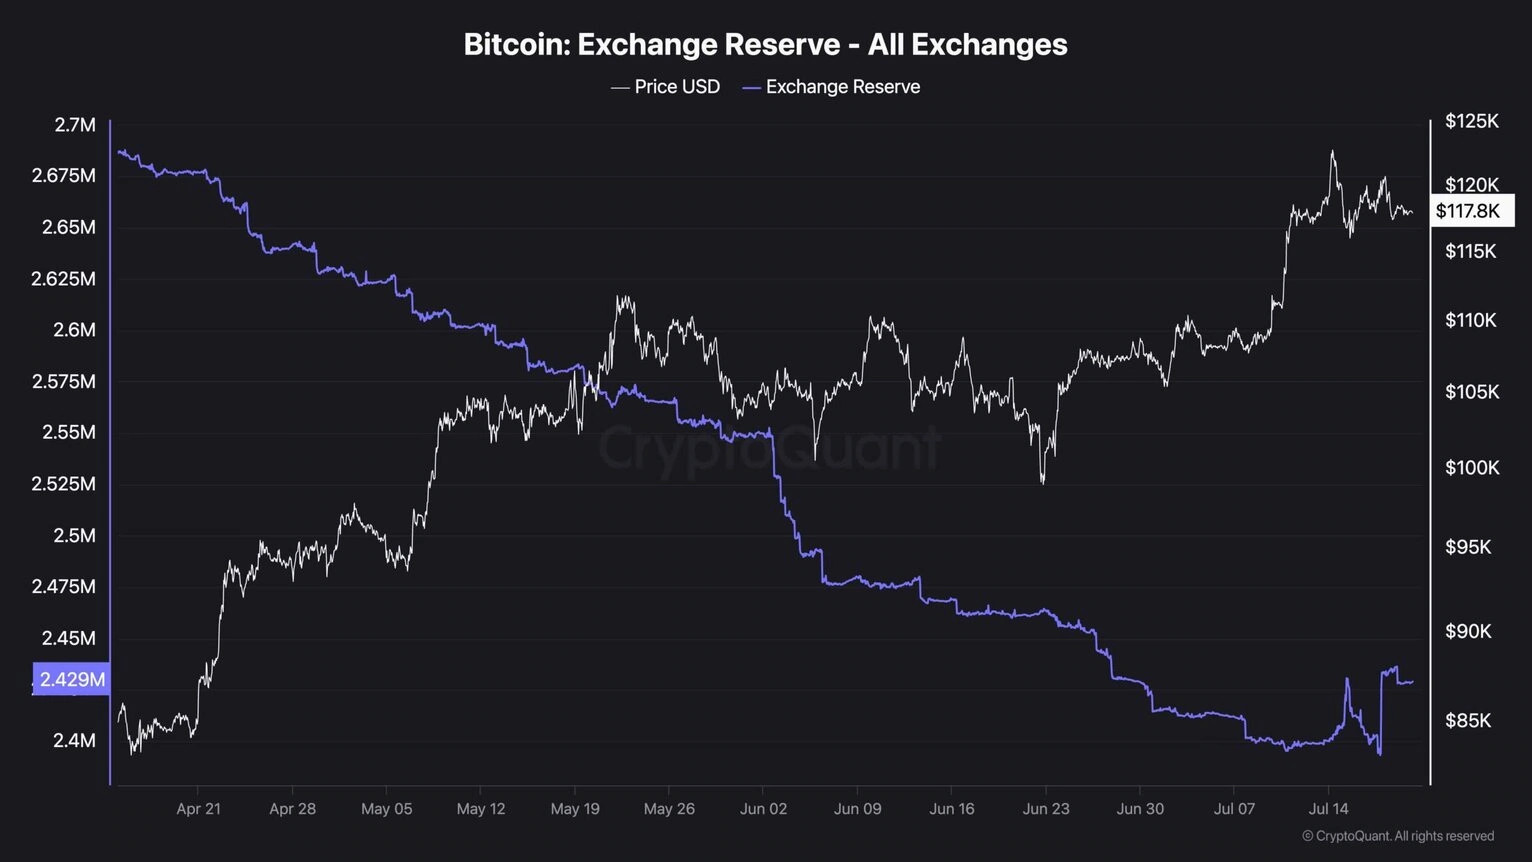Click the $117.8K current price tag
Screen dimensions: 1532x862
tap(1468, 211)
